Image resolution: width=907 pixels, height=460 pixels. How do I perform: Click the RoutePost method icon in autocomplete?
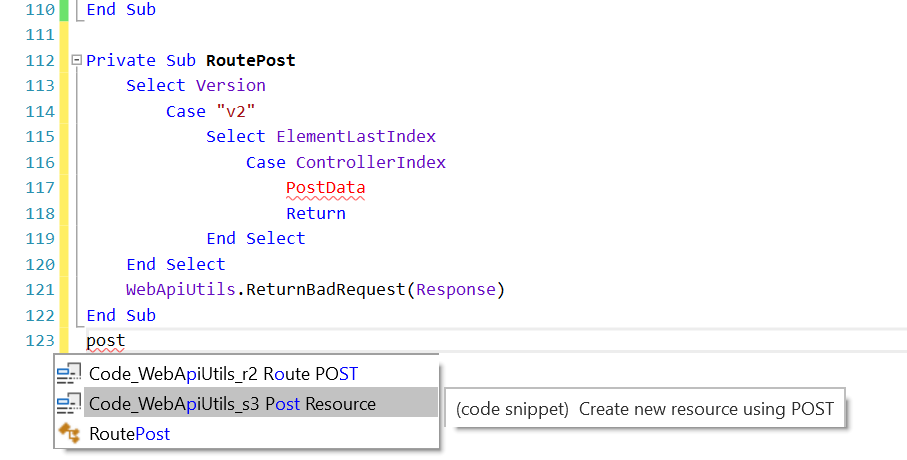point(69,434)
